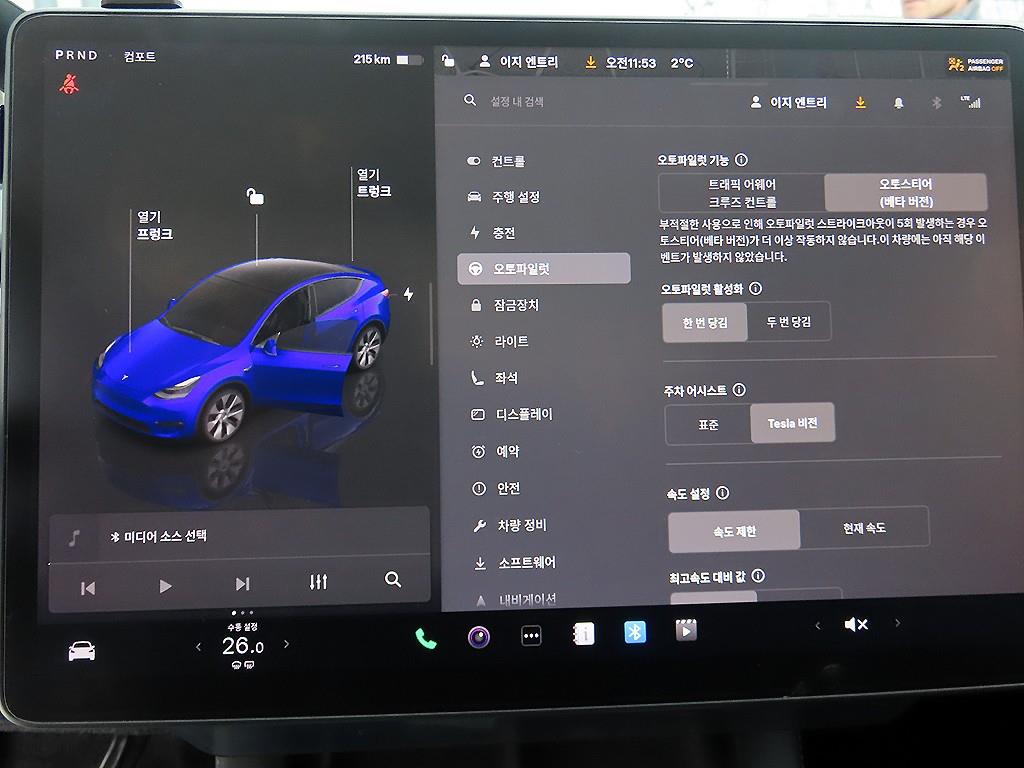Image resolution: width=1024 pixels, height=768 pixels.
Task: Switch 주차 어시스트 to 표준
Action: point(708,424)
